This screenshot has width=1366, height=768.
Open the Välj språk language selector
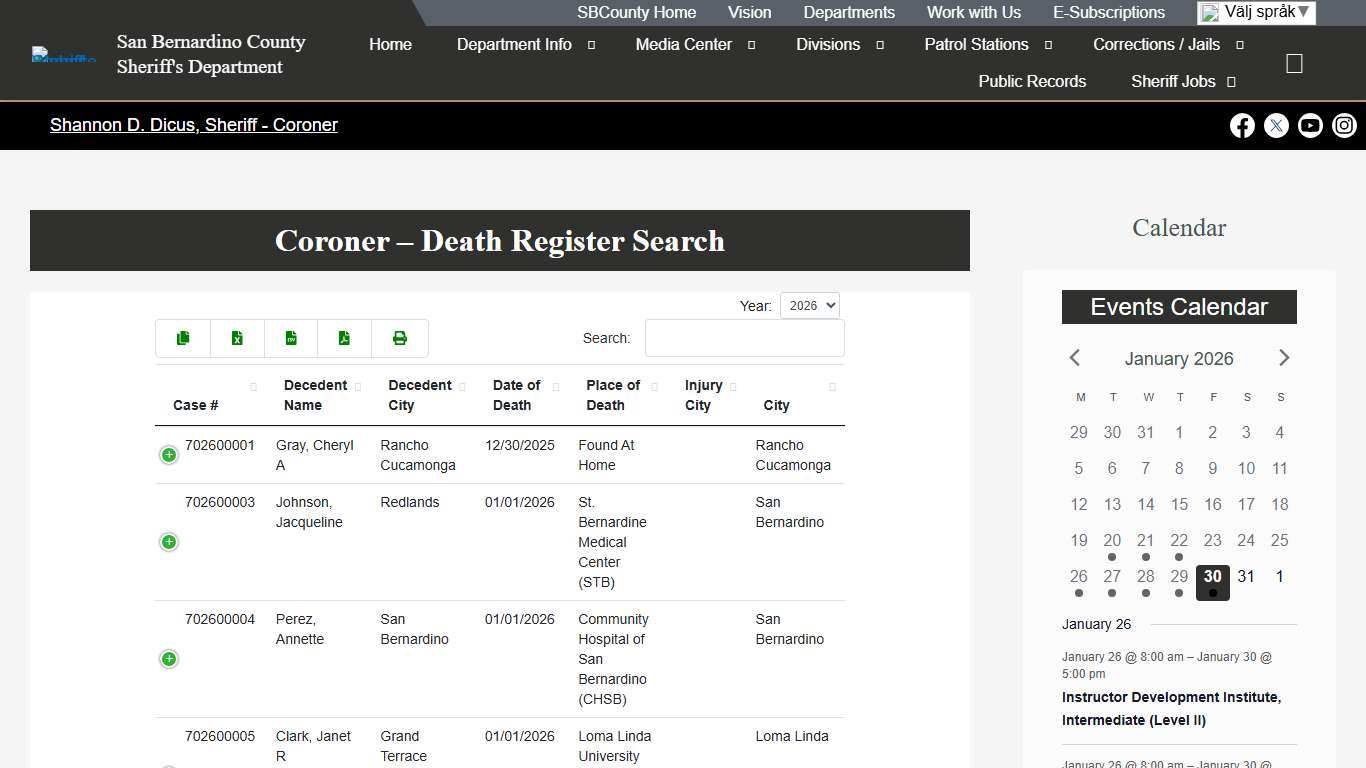click(x=1256, y=12)
